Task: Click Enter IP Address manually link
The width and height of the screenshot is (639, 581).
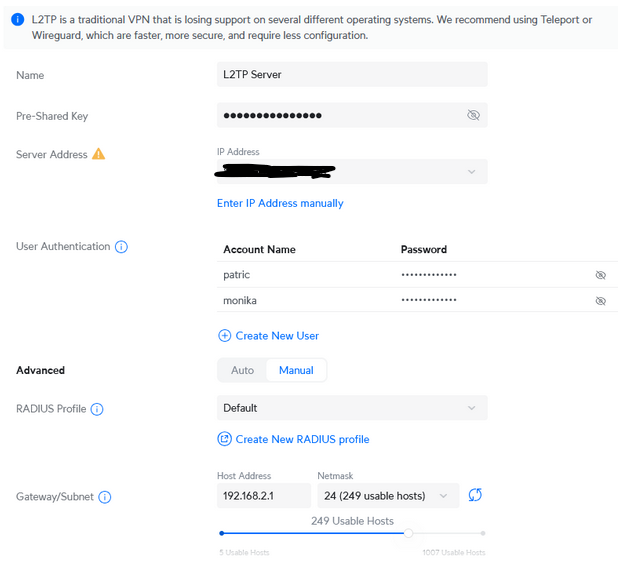Action: [280, 203]
